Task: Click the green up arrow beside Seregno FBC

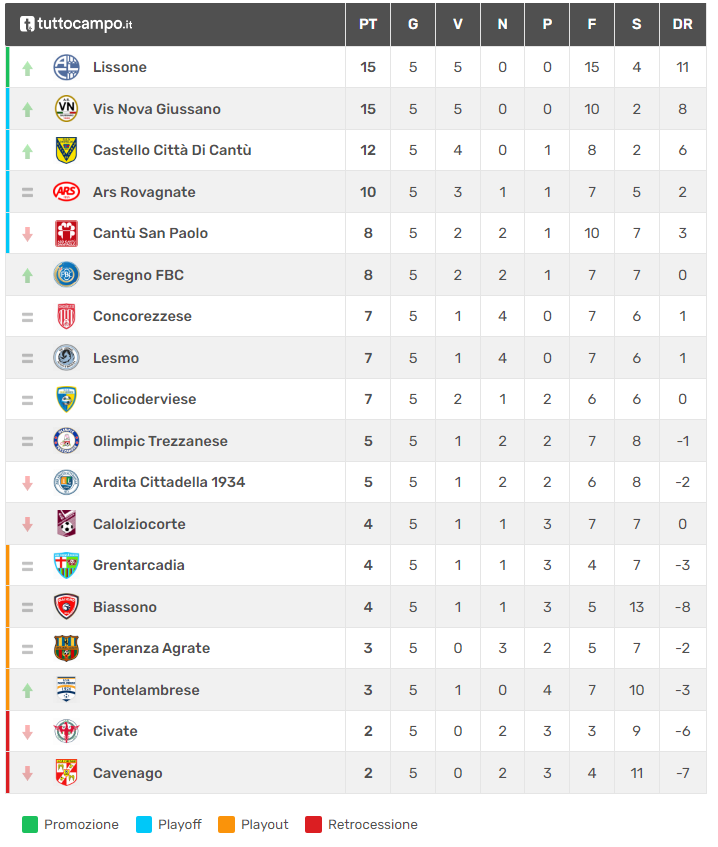Action: point(28,275)
